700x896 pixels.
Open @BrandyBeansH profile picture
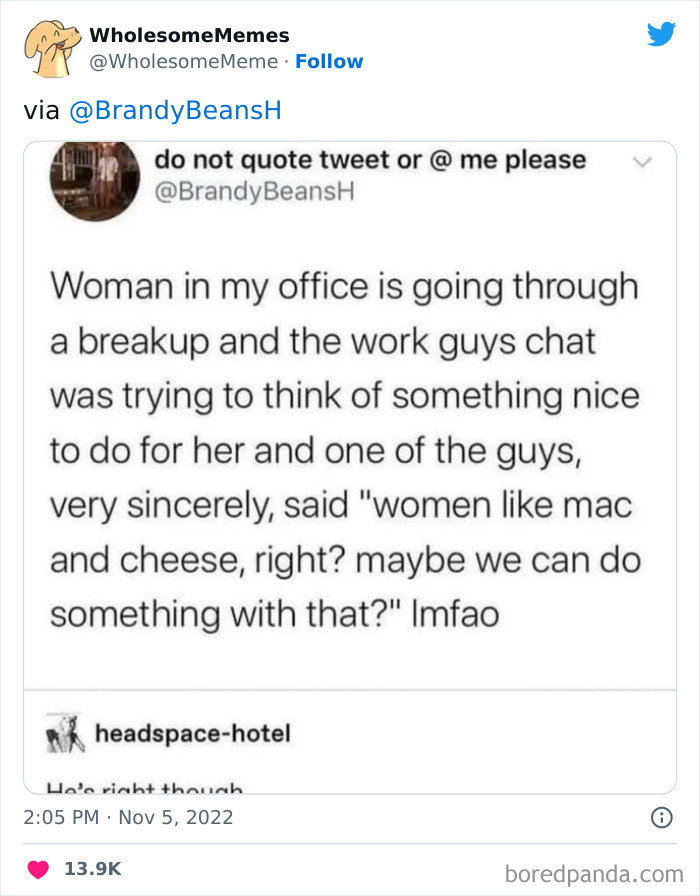click(x=94, y=181)
